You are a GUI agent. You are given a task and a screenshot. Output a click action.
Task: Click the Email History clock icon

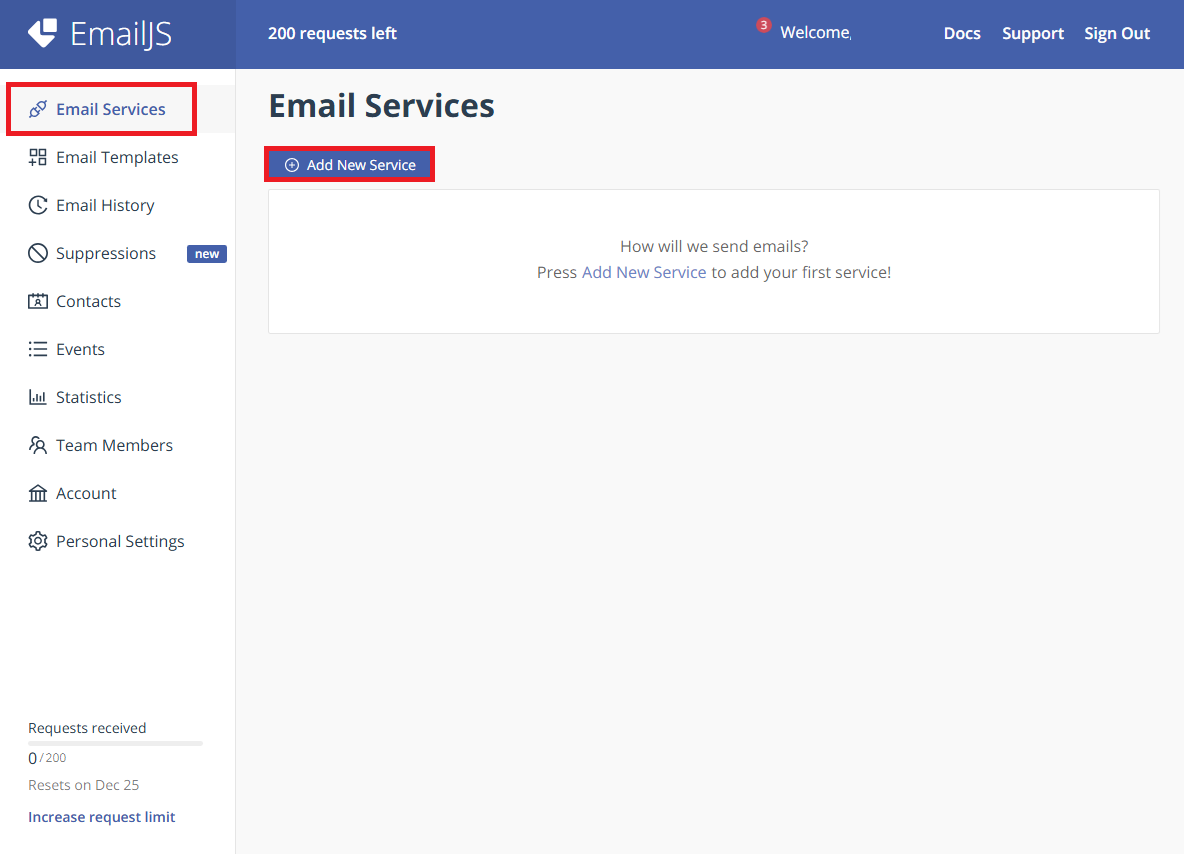tap(38, 205)
